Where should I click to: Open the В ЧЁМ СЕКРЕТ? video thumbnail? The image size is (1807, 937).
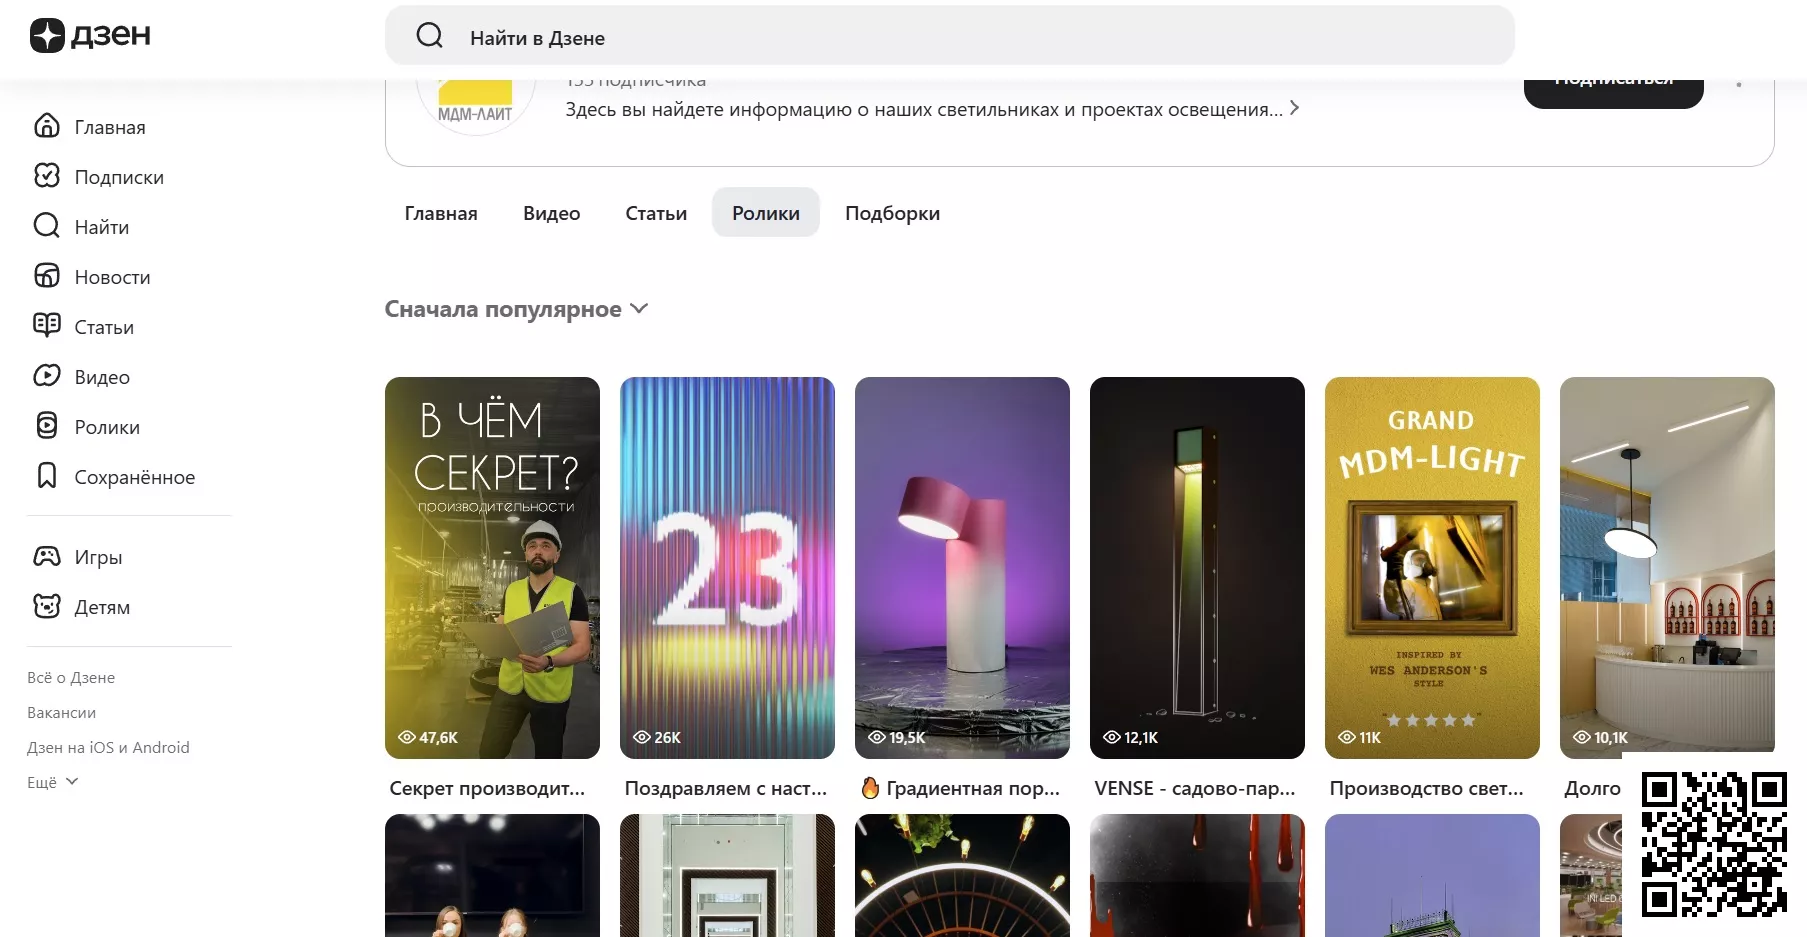click(492, 567)
